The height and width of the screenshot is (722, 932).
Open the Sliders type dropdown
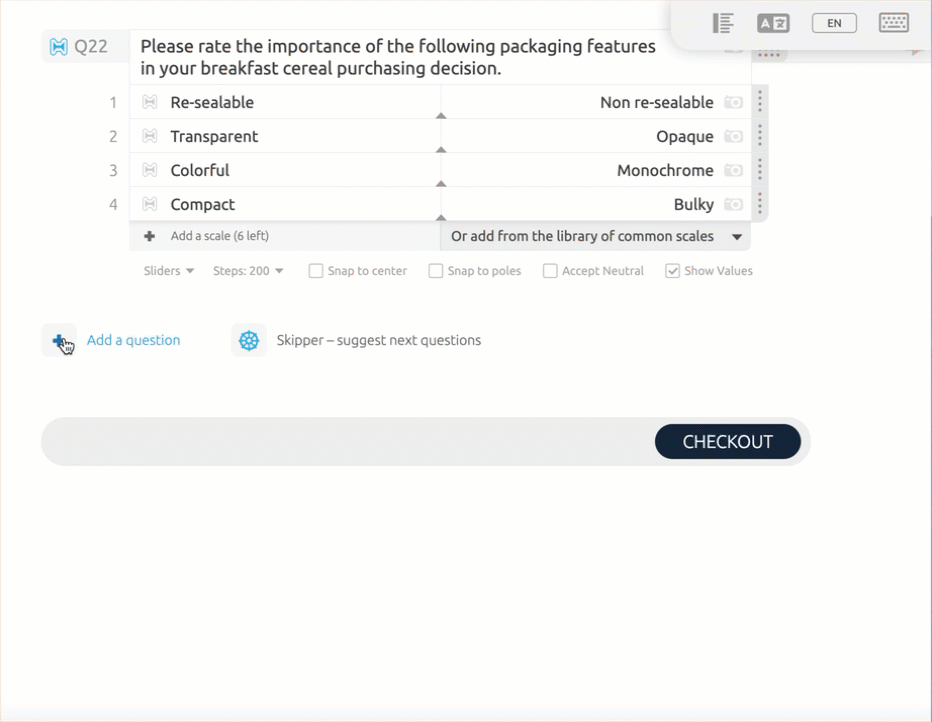coord(168,271)
